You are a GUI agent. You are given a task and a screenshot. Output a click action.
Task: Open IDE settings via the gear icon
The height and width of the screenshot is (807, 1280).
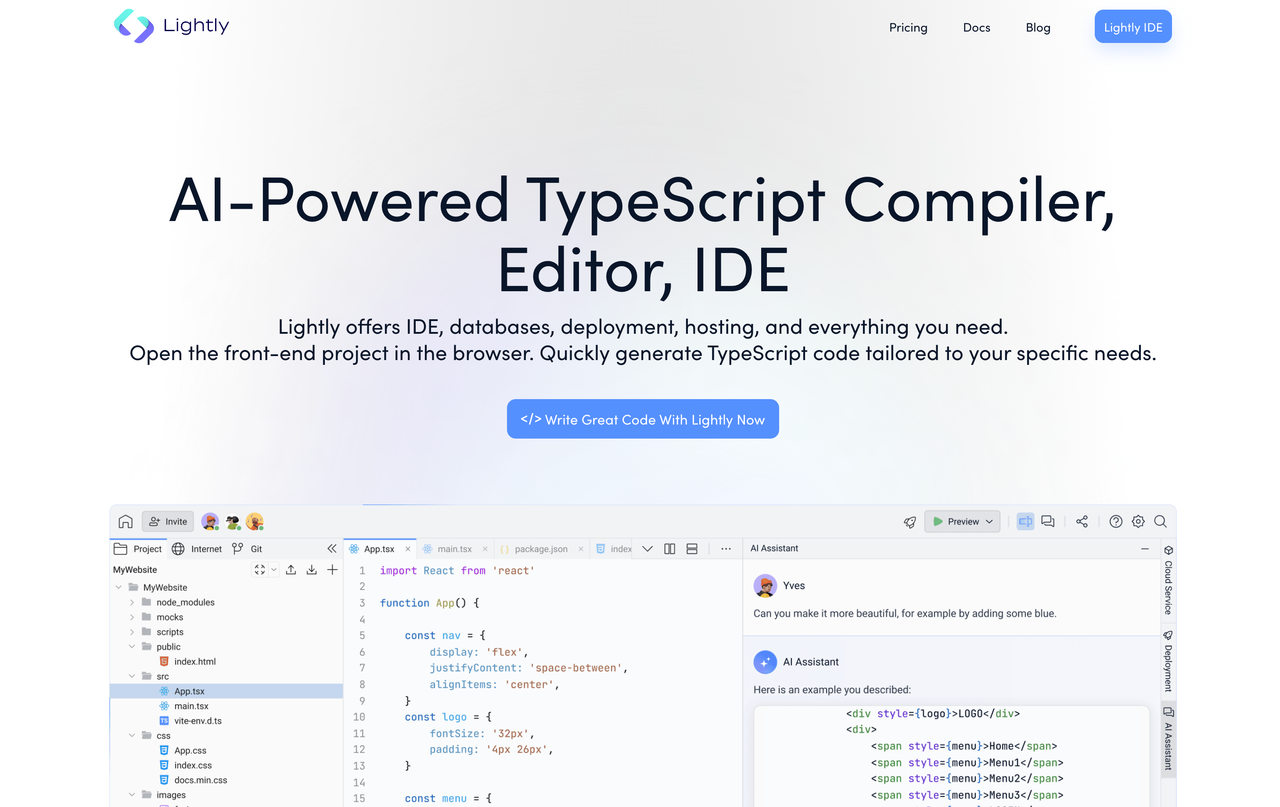point(1138,521)
